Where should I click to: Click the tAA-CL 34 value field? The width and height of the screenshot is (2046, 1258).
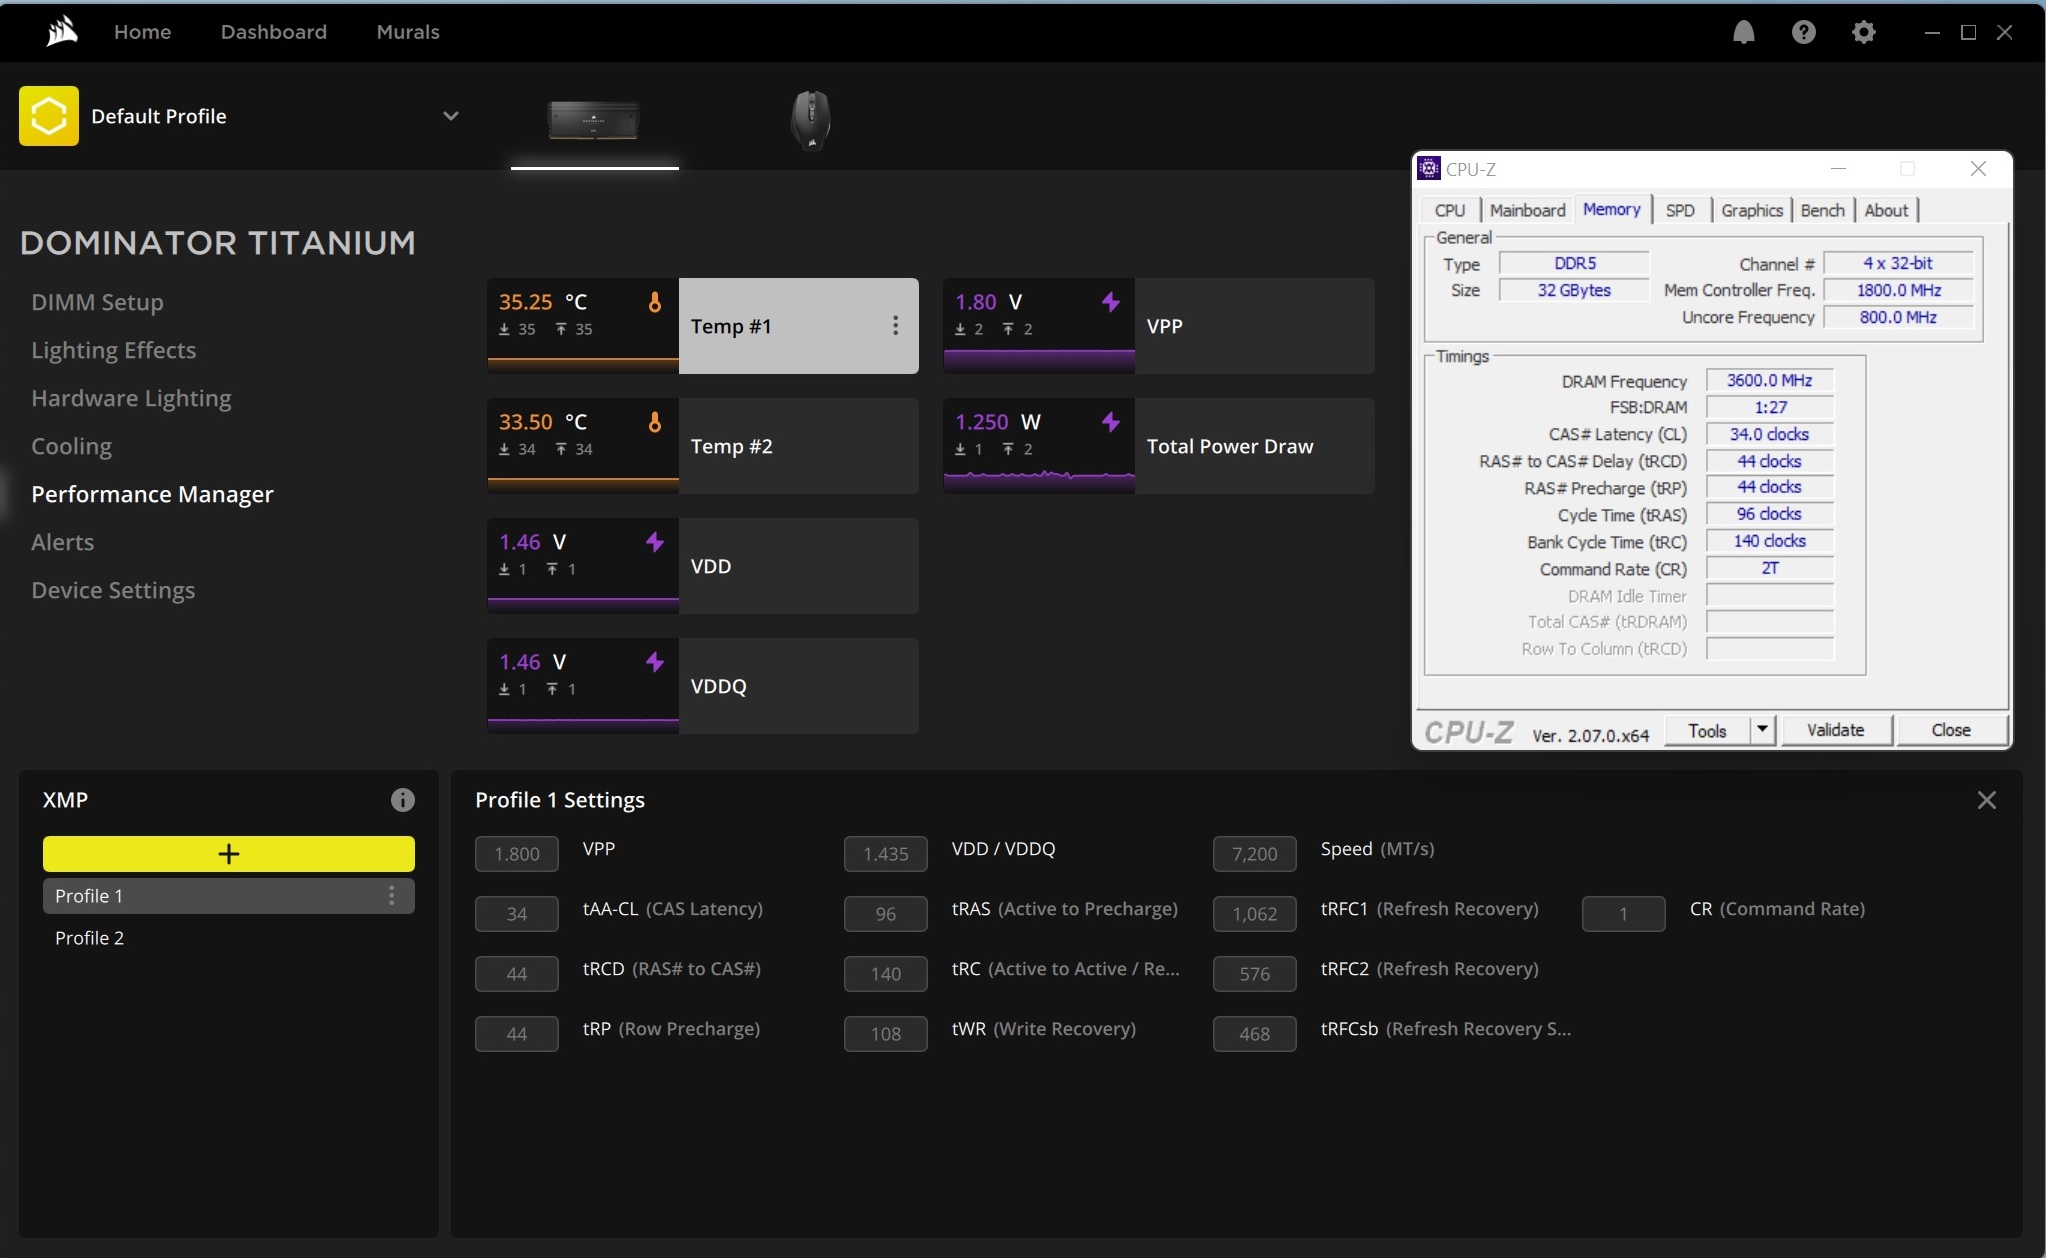(517, 914)
